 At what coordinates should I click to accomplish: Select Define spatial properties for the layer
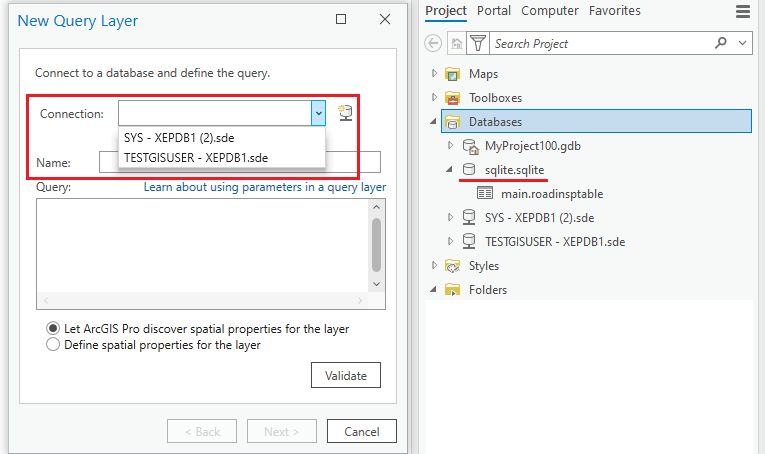pos(53,345)
